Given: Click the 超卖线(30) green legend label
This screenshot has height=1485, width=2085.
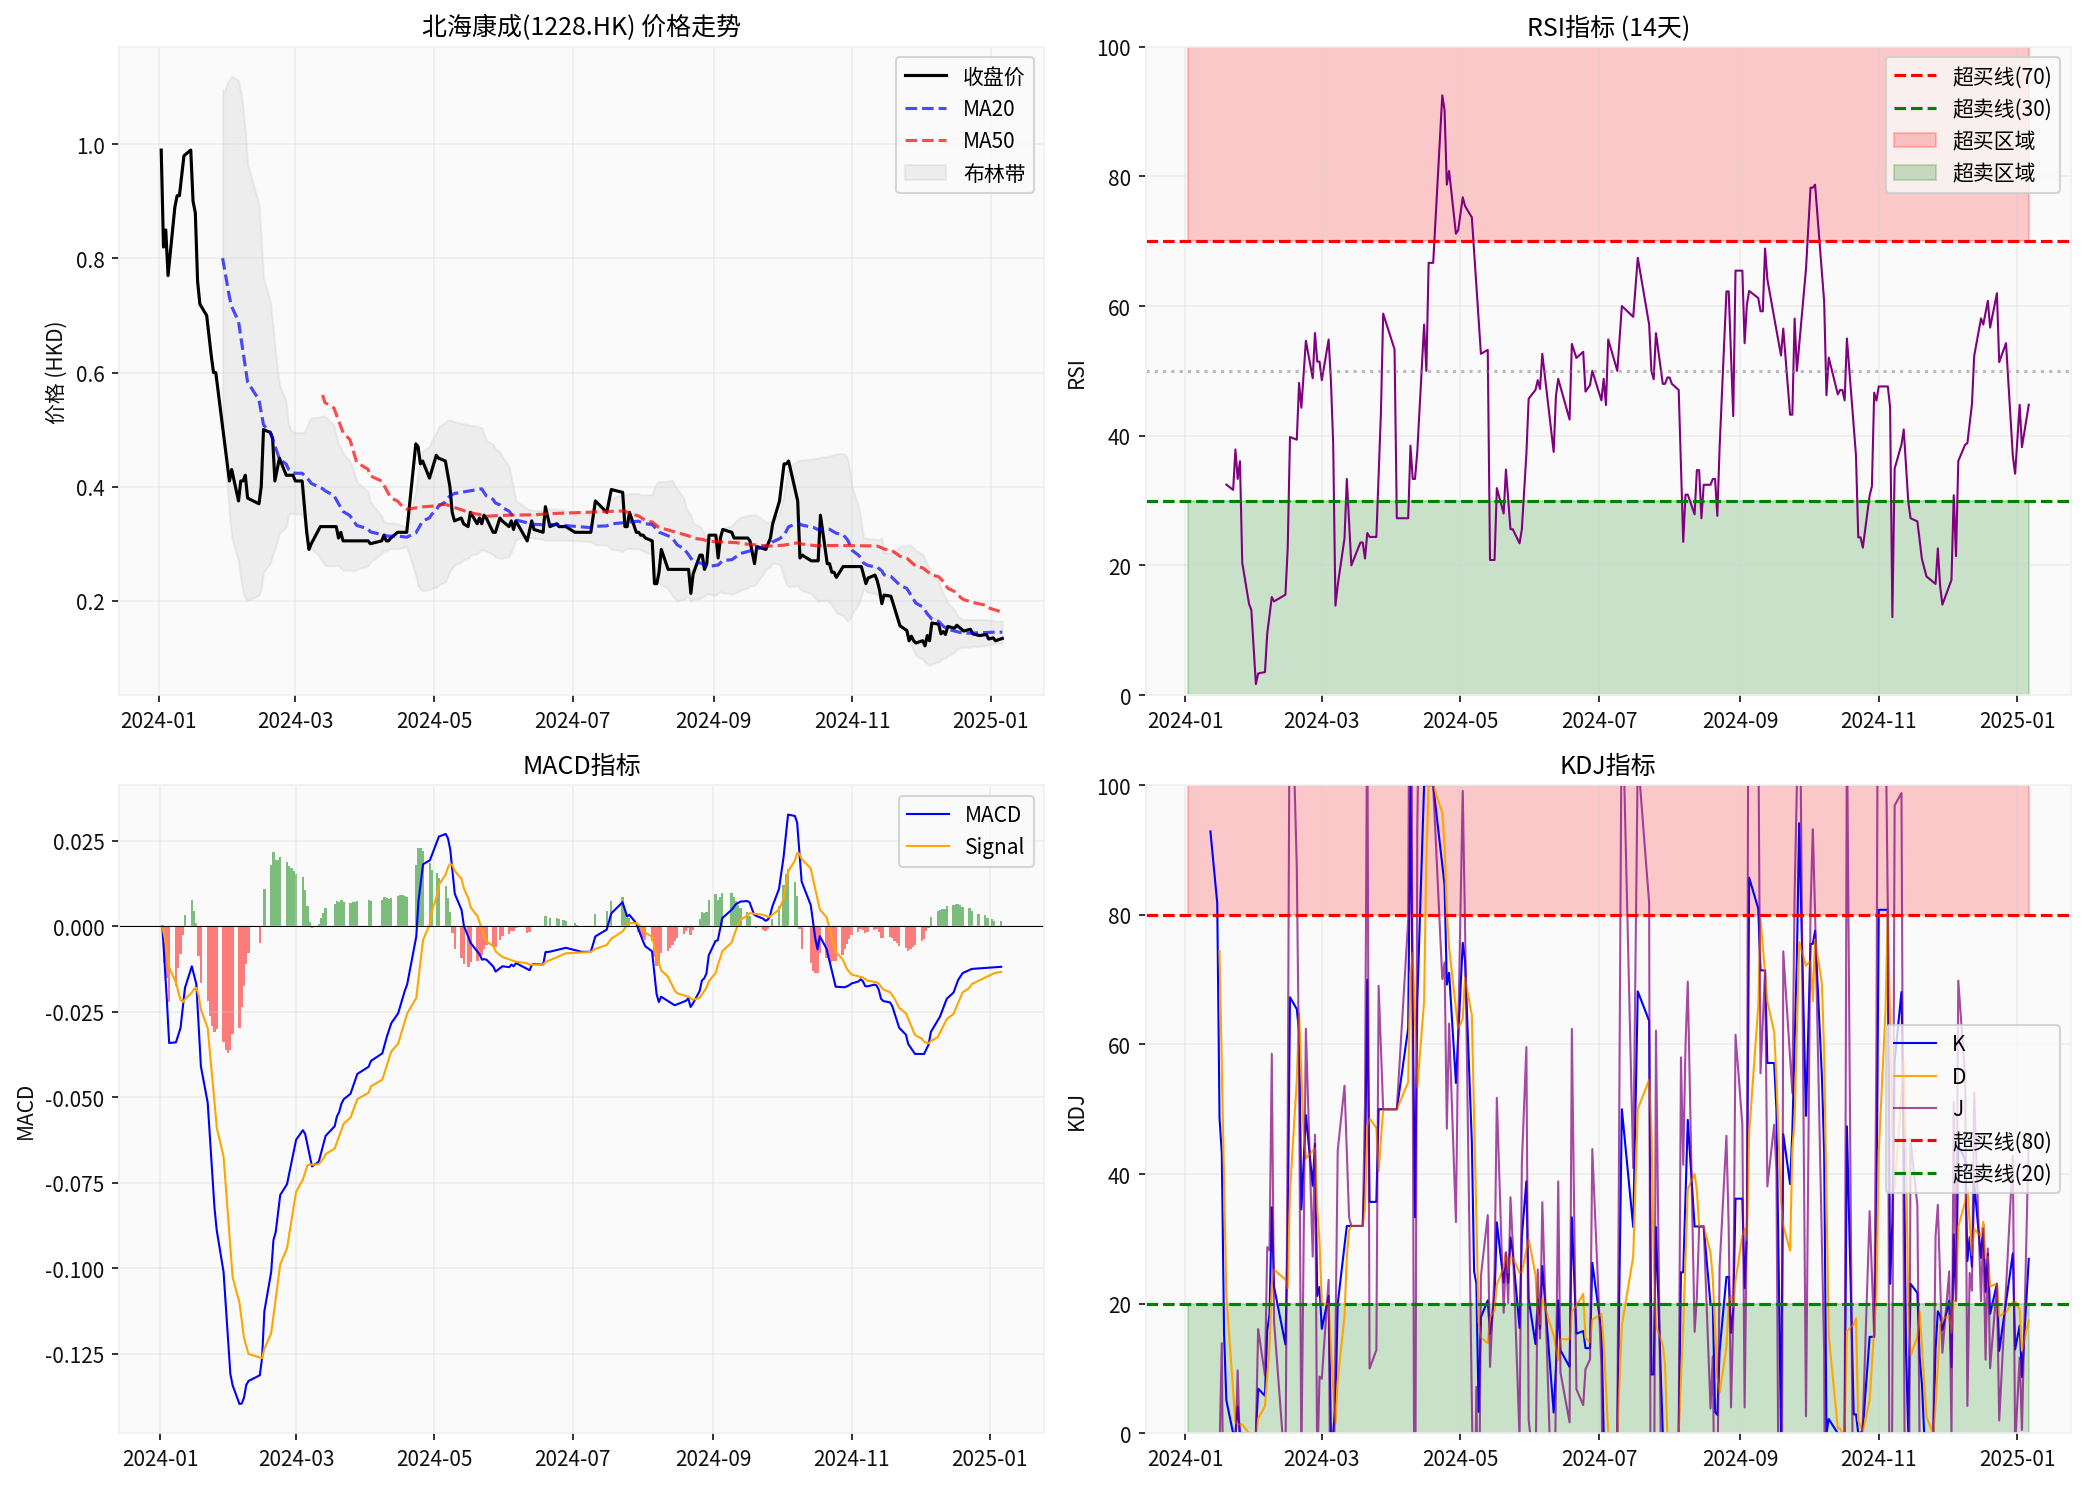Looking at the screenshot, I should coord(2001,108).
